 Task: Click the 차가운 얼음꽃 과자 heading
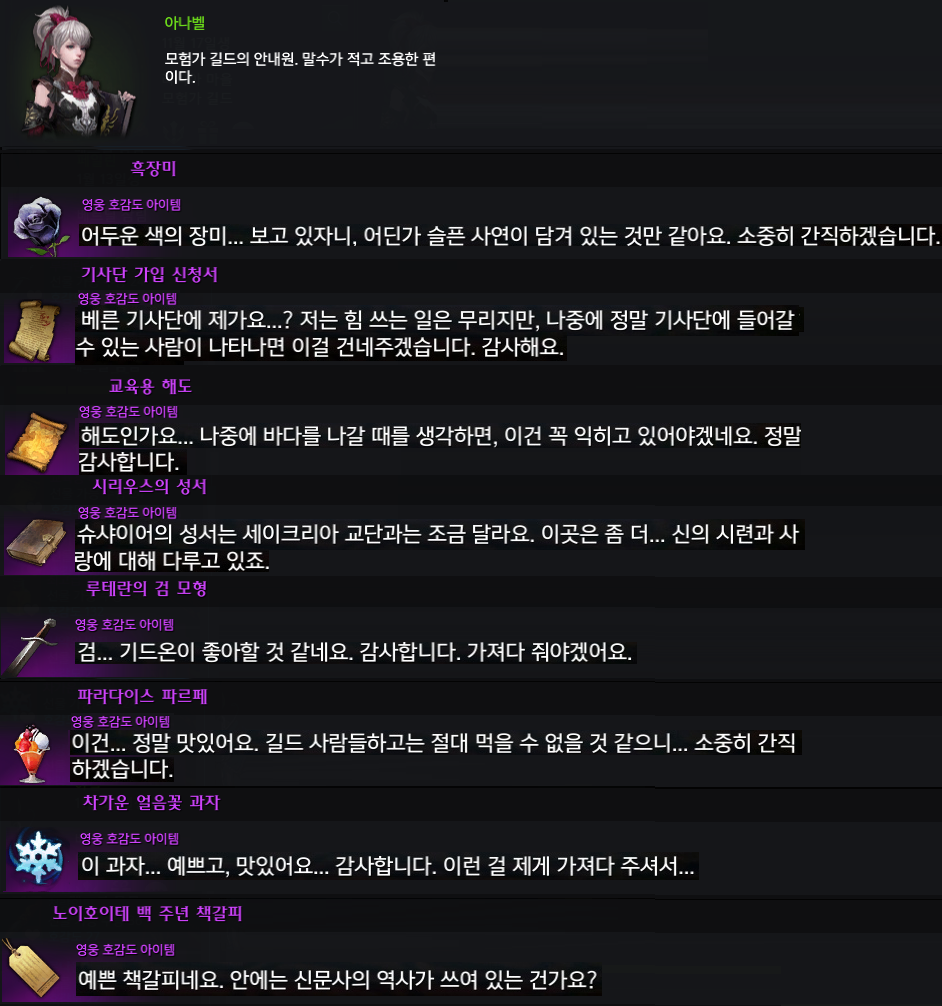coord(151,803)
